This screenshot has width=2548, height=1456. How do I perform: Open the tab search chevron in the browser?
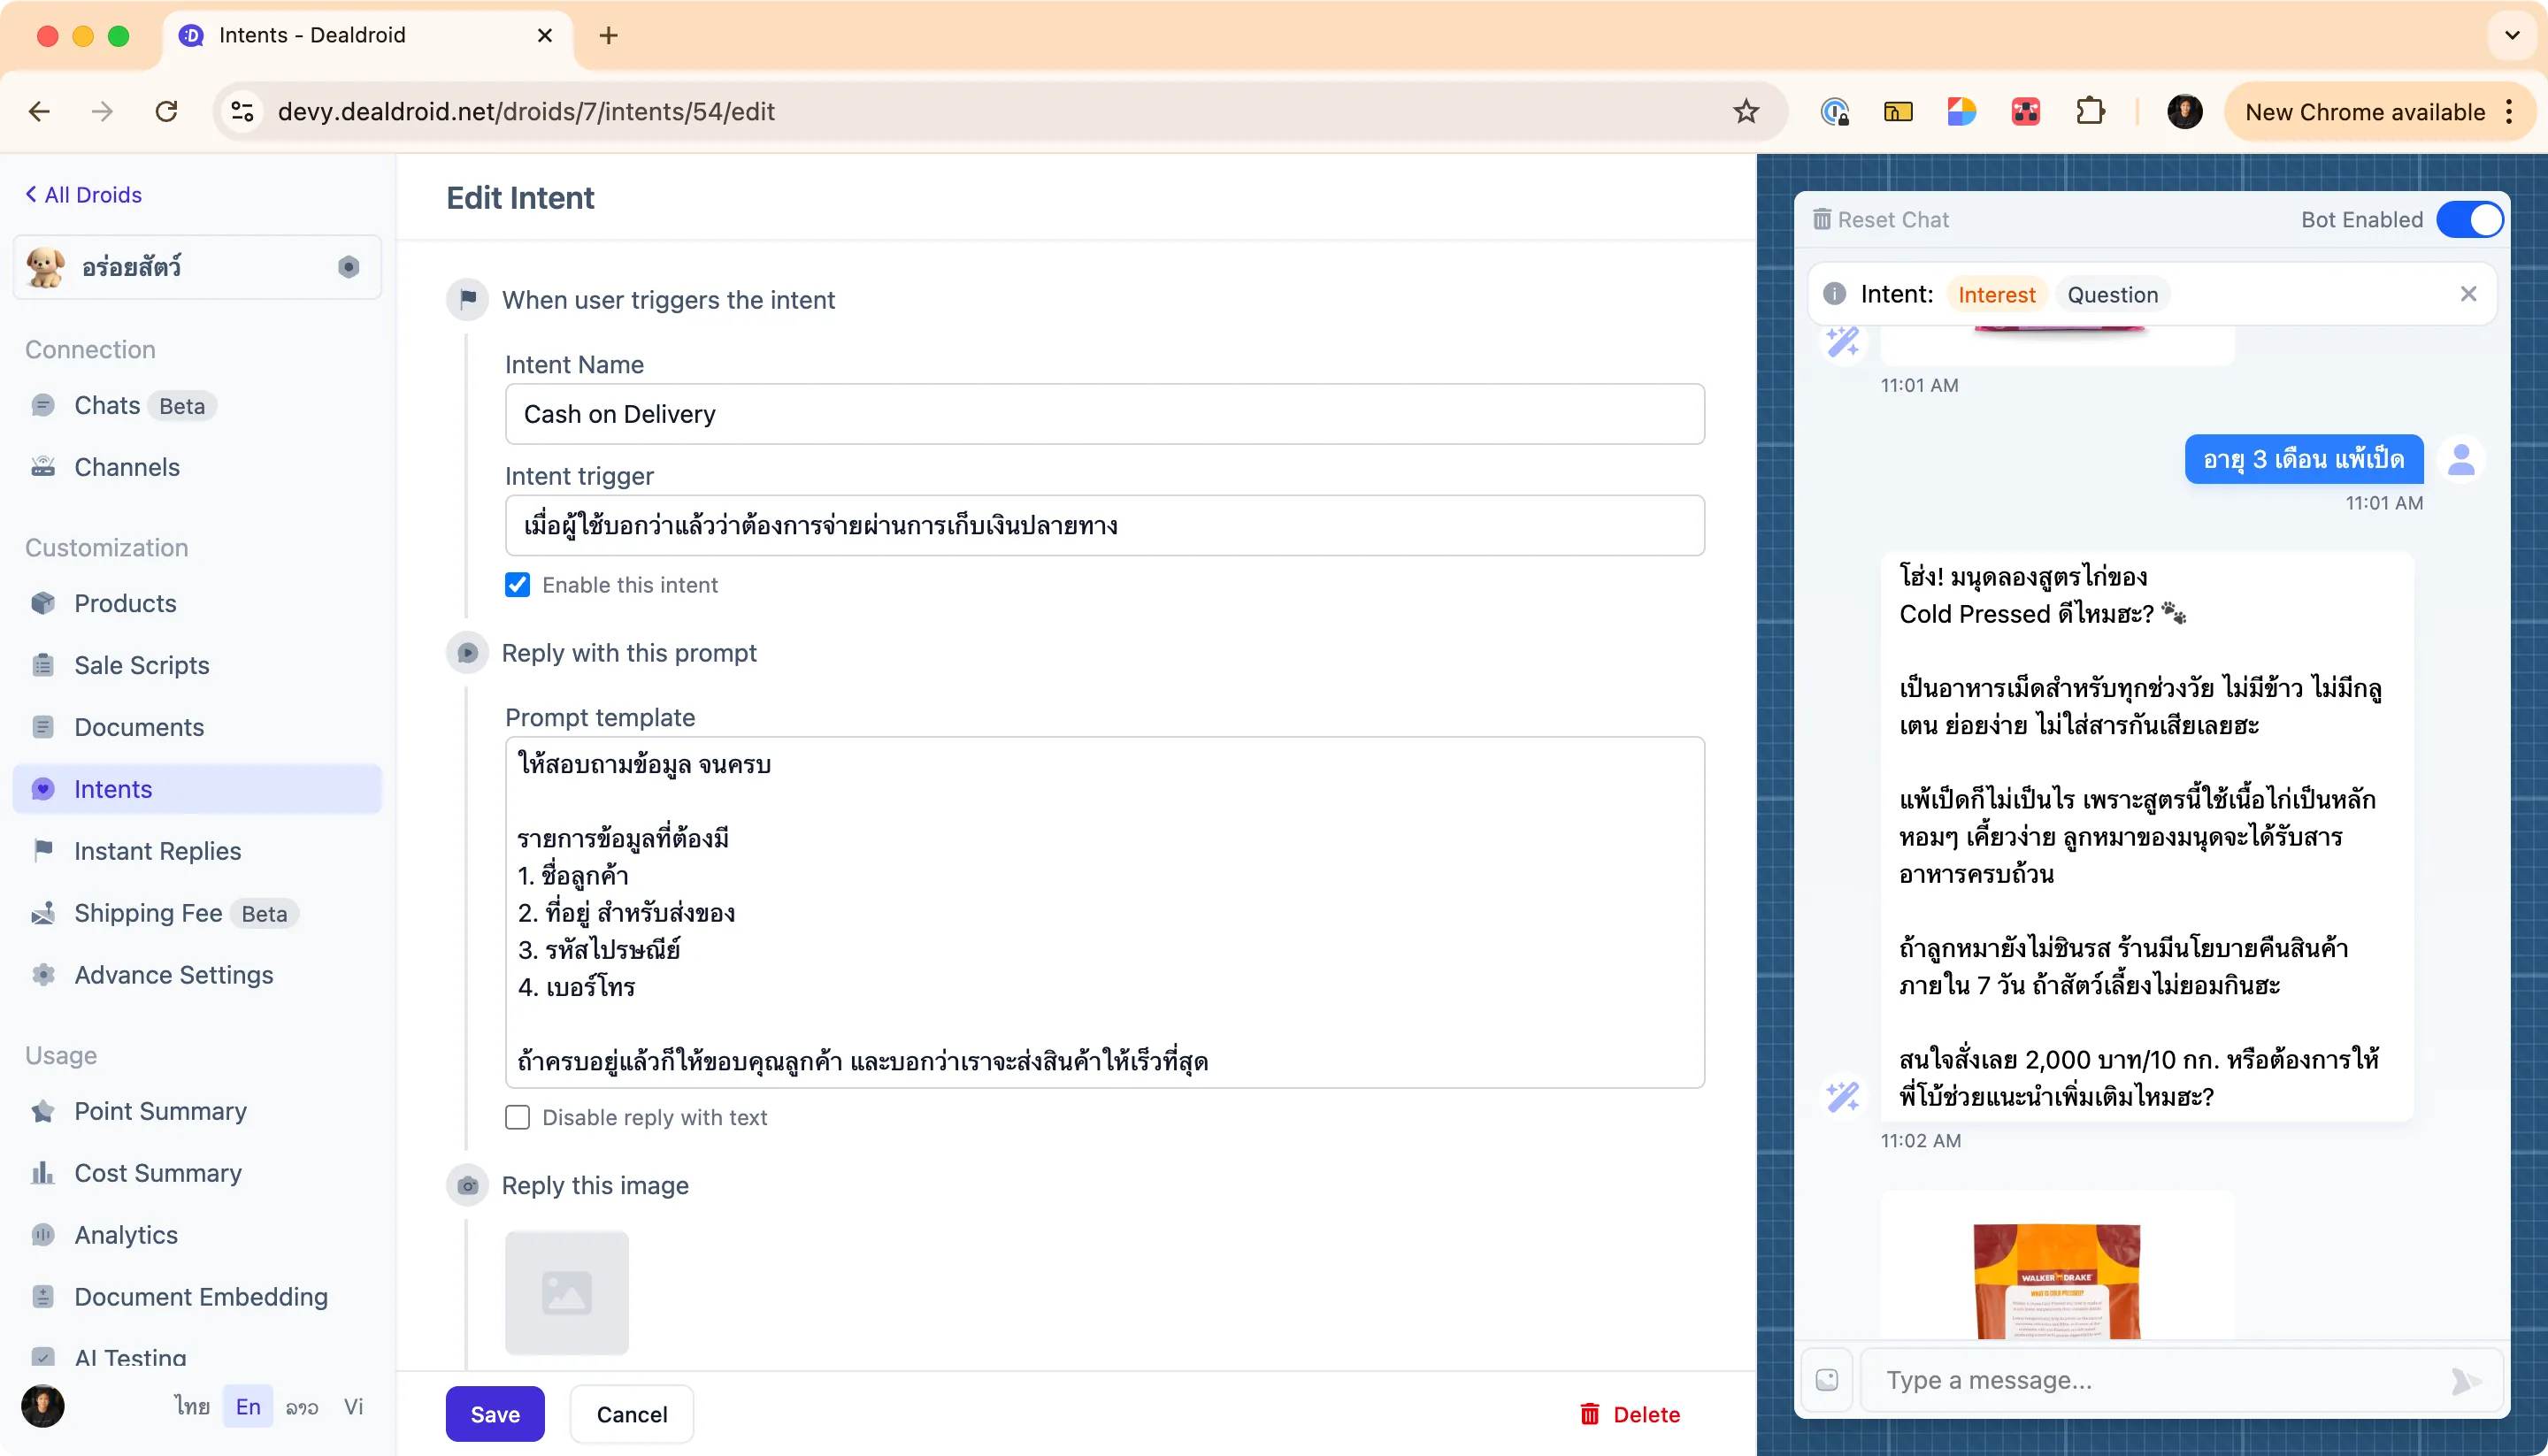[2511, 35]
